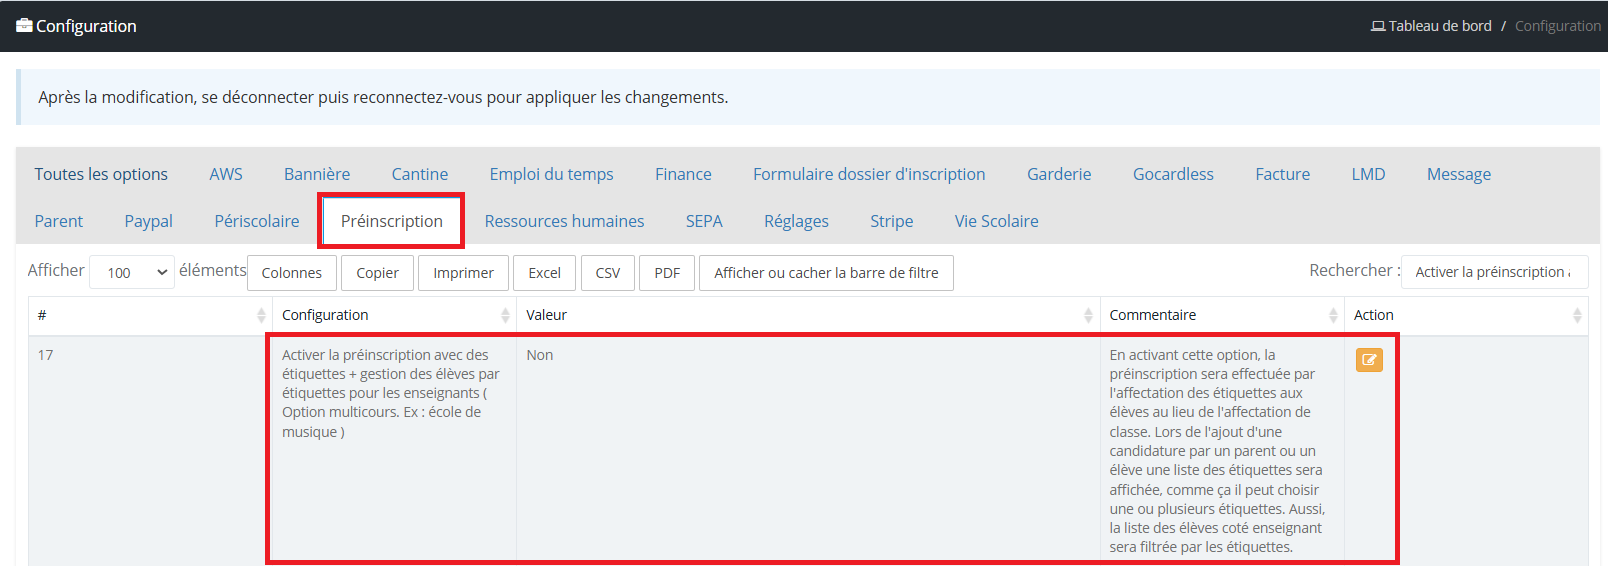The width and height of the screenshot is (1610, 566).
Task: Click the Rechercher search field
Action: coord(1494,272)
